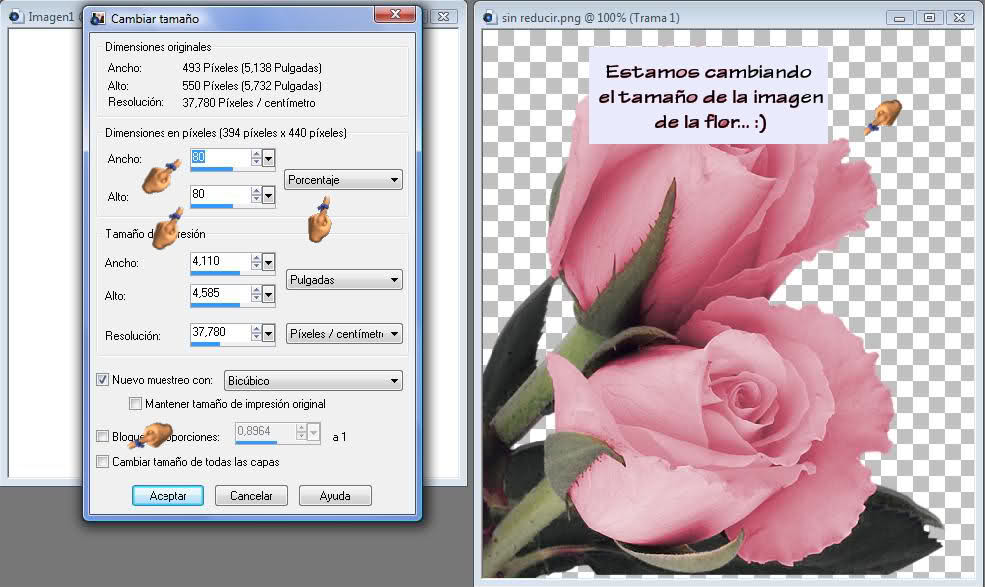This screenshot has width=985, height=587.
Task: Open slider popup arrow beside pixel-dimensions Ancho field
Action: (x=268, y=158)
